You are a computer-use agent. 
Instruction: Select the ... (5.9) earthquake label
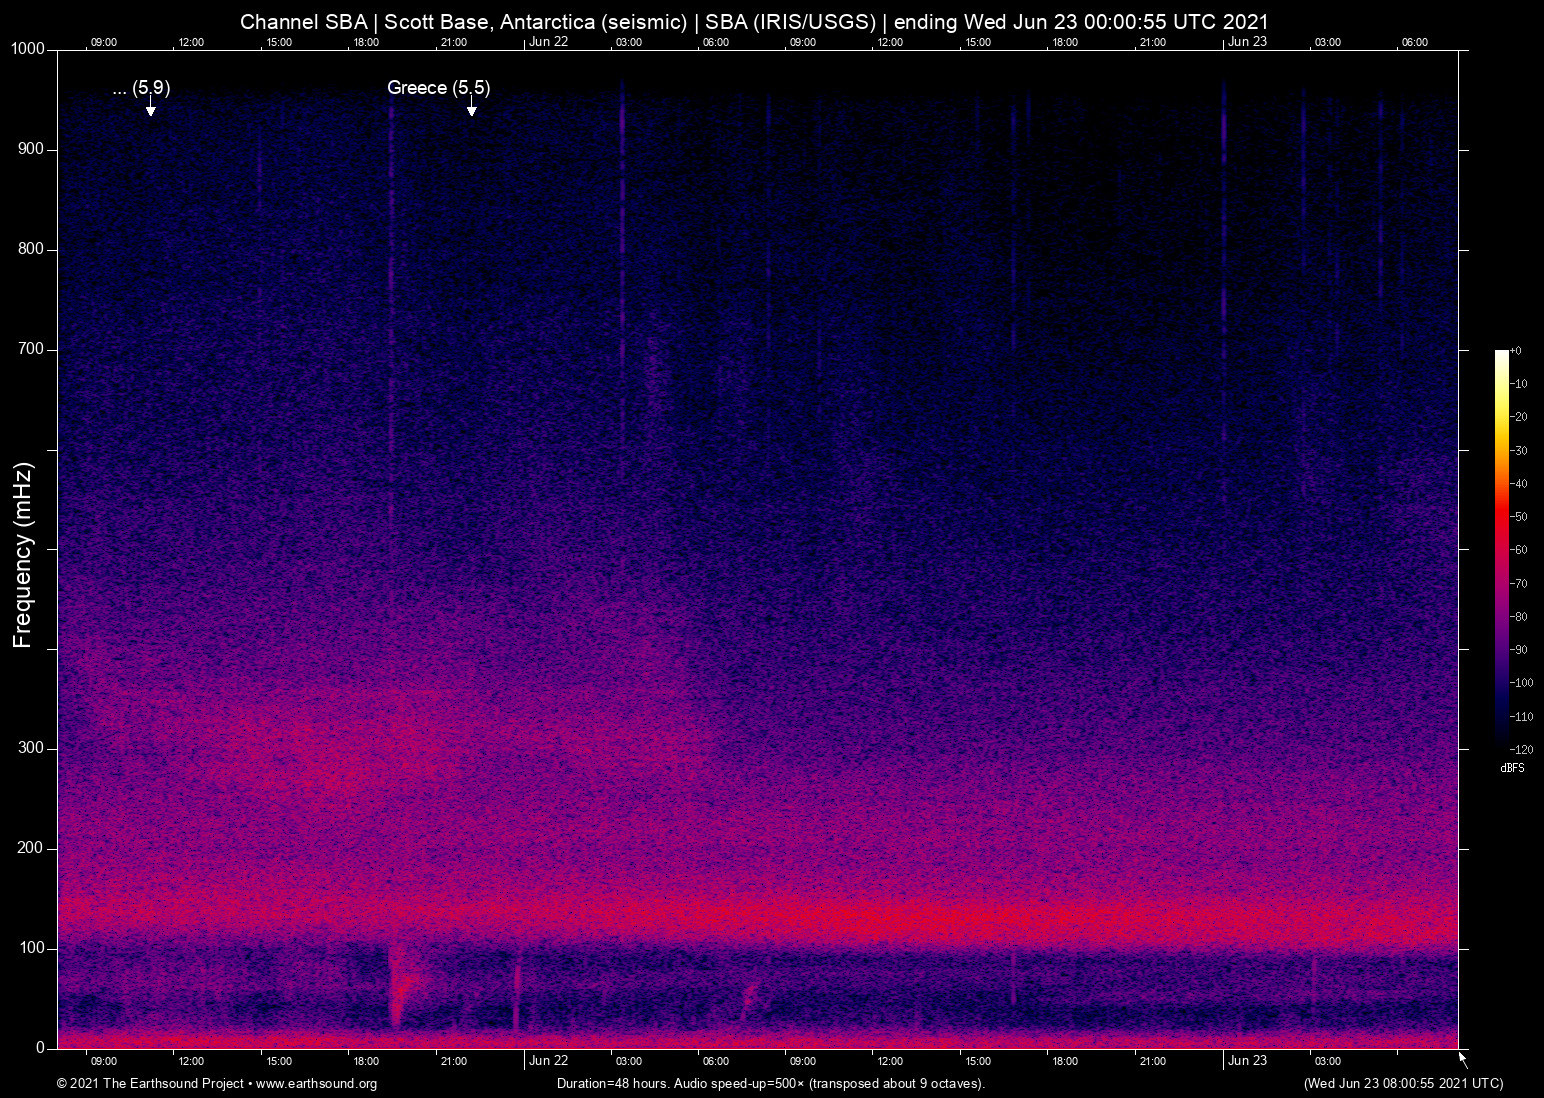[x=141, y=88]
